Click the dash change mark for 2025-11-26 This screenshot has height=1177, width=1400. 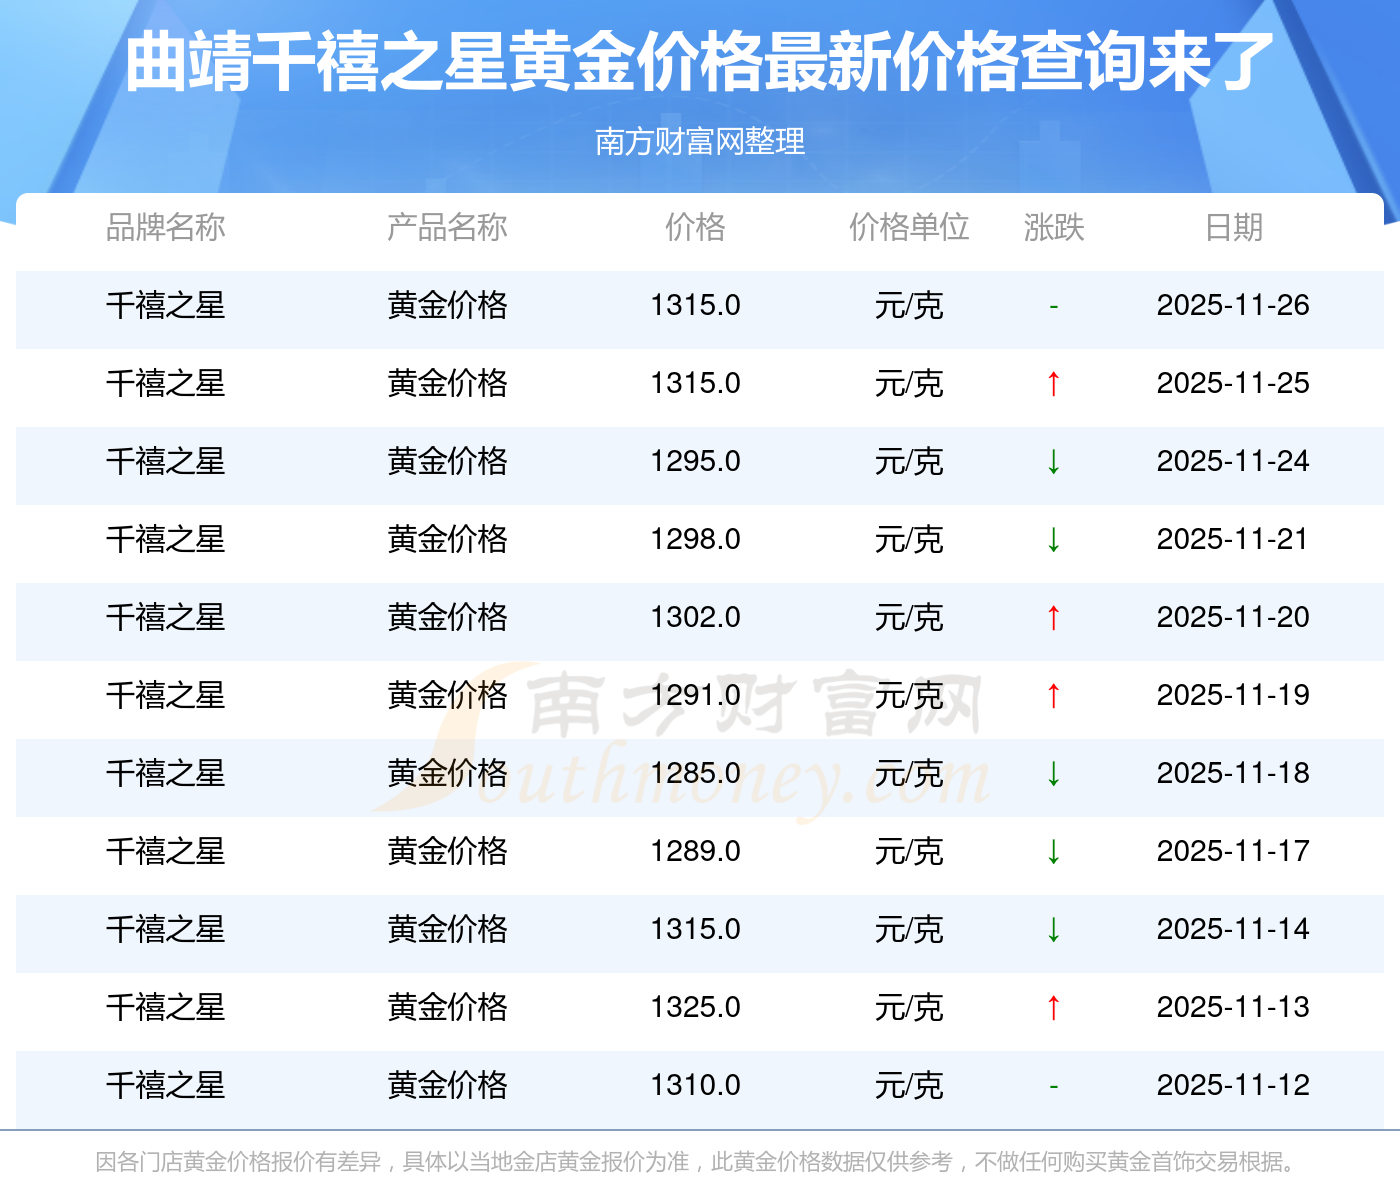click(1053, 306)
